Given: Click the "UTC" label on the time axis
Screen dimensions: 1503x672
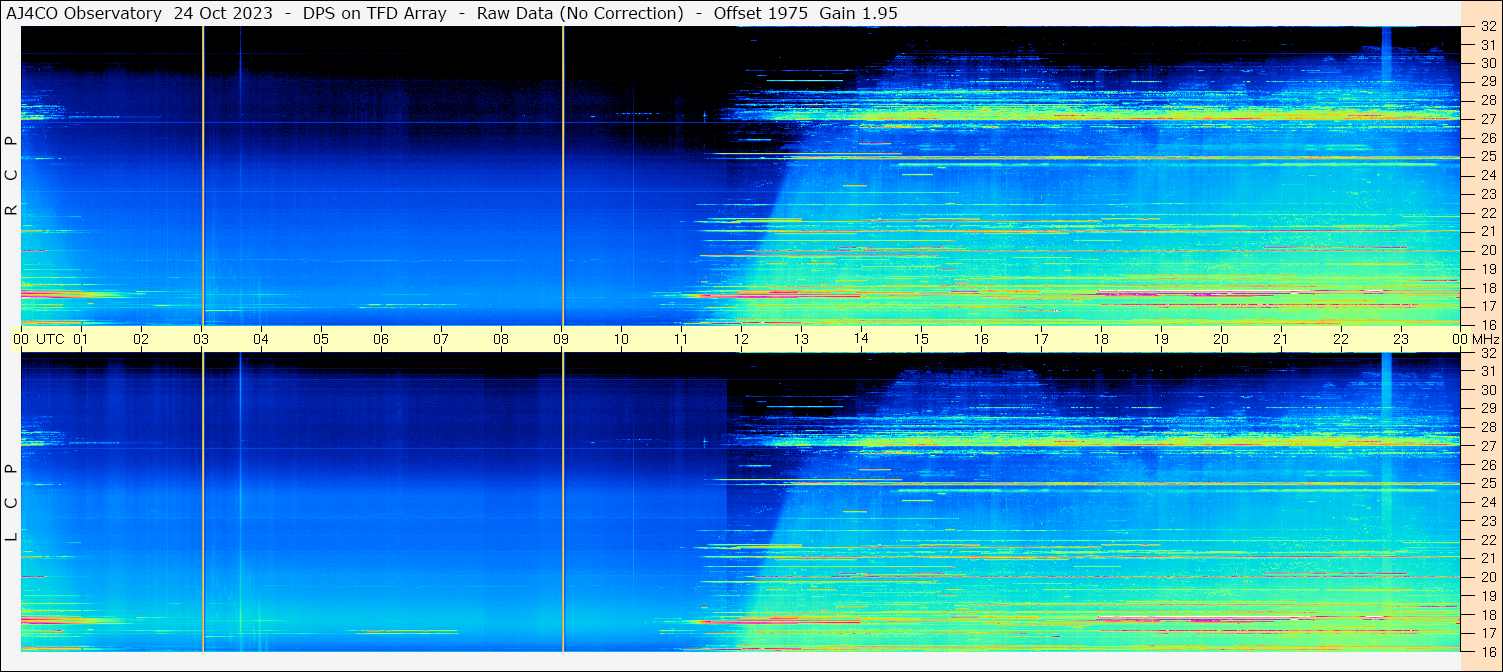Looking at the screenshot, I should [50, 339].
